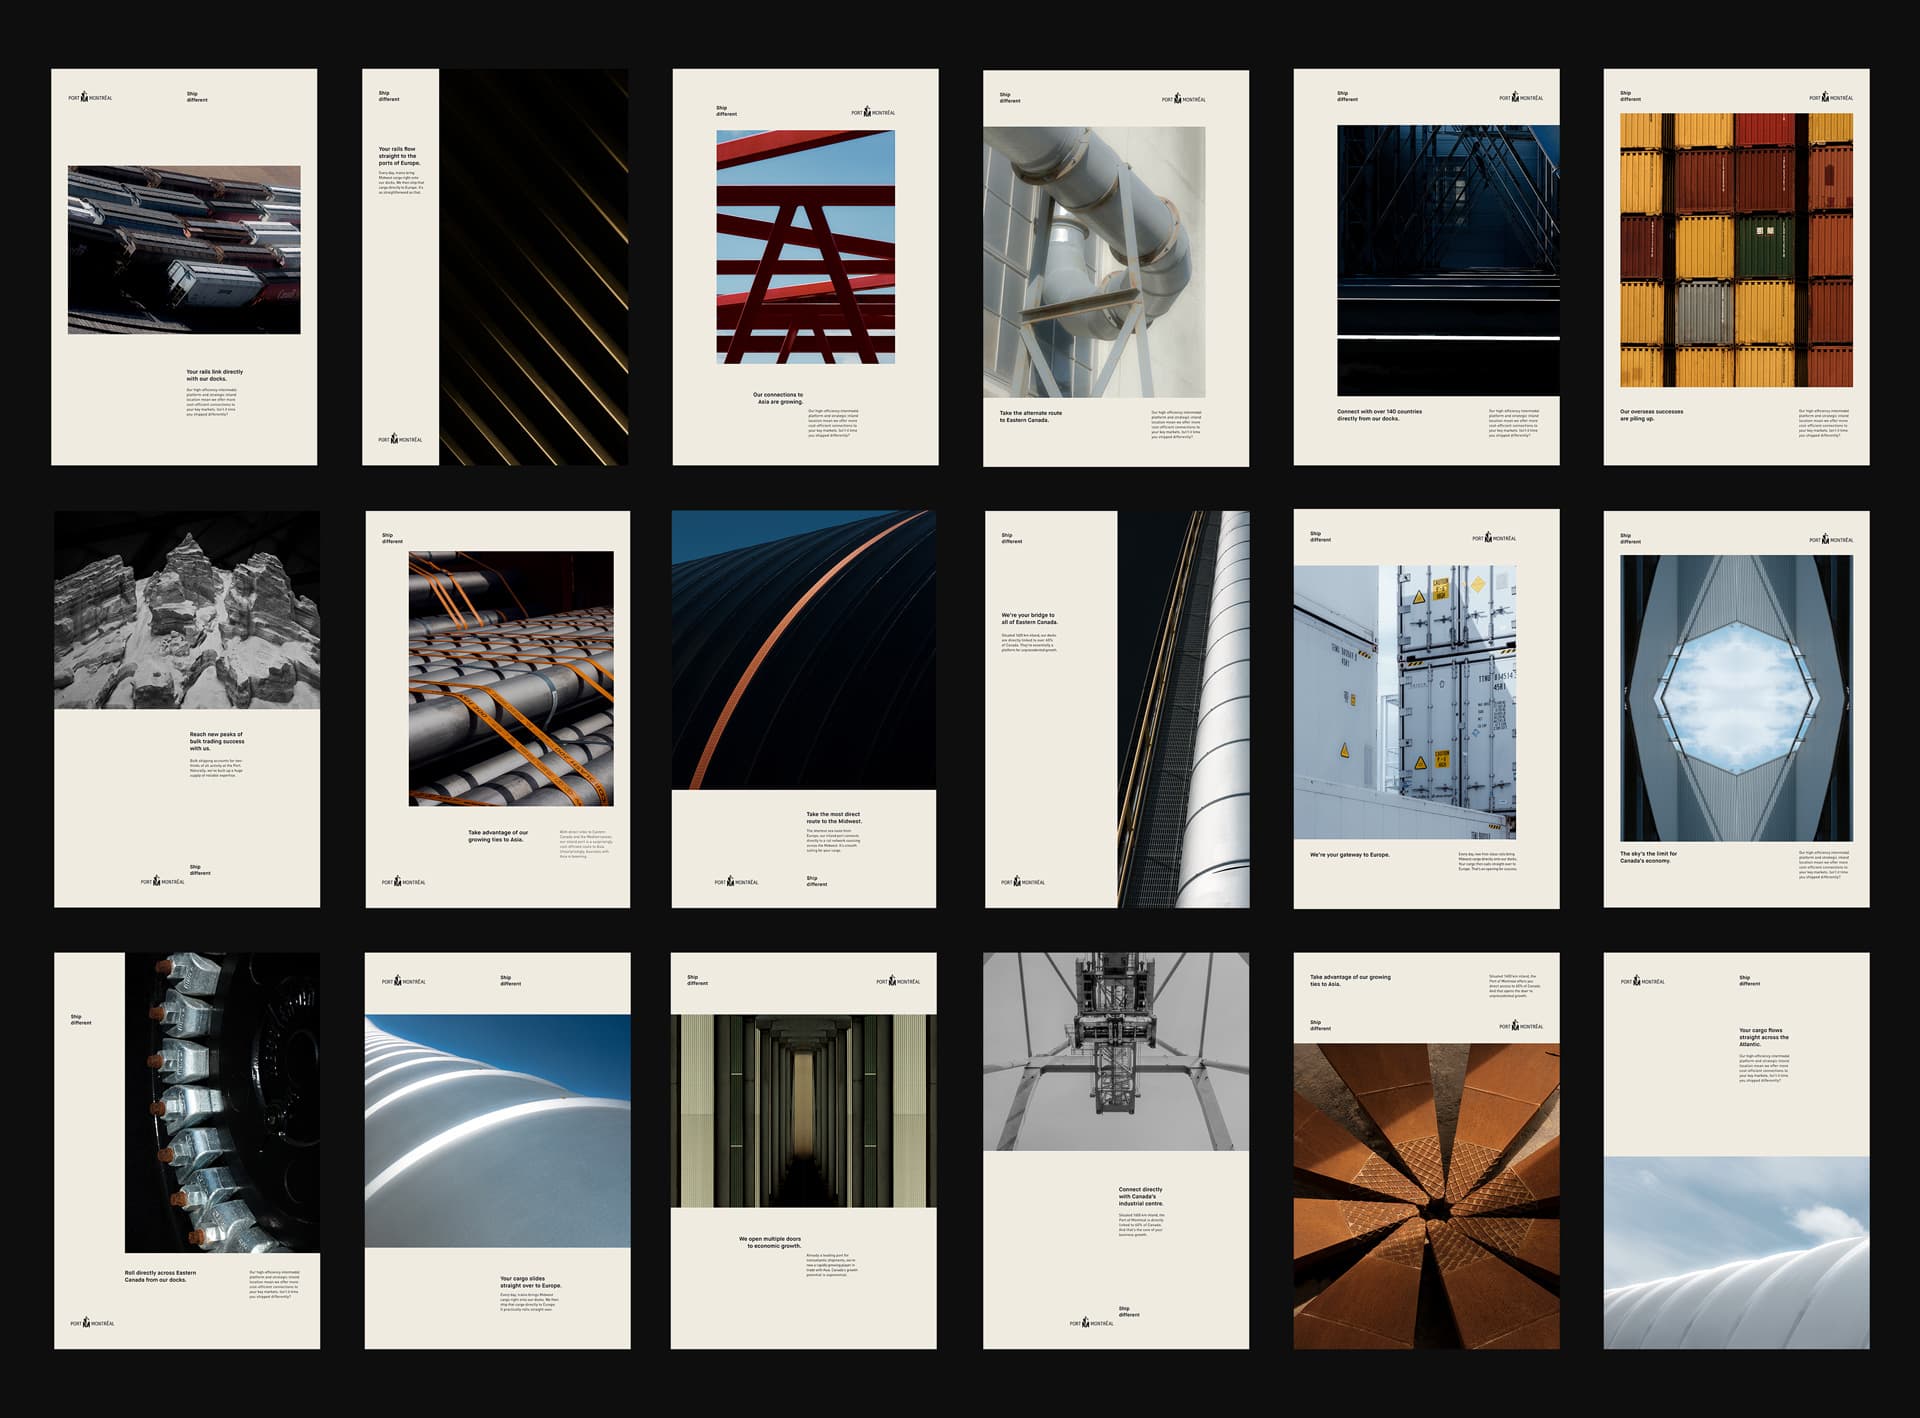Image resolution: width=1920 pixels, height=1418 pixels.
Task: Open the pipes with orange straps photo
Action: [511, 678]
